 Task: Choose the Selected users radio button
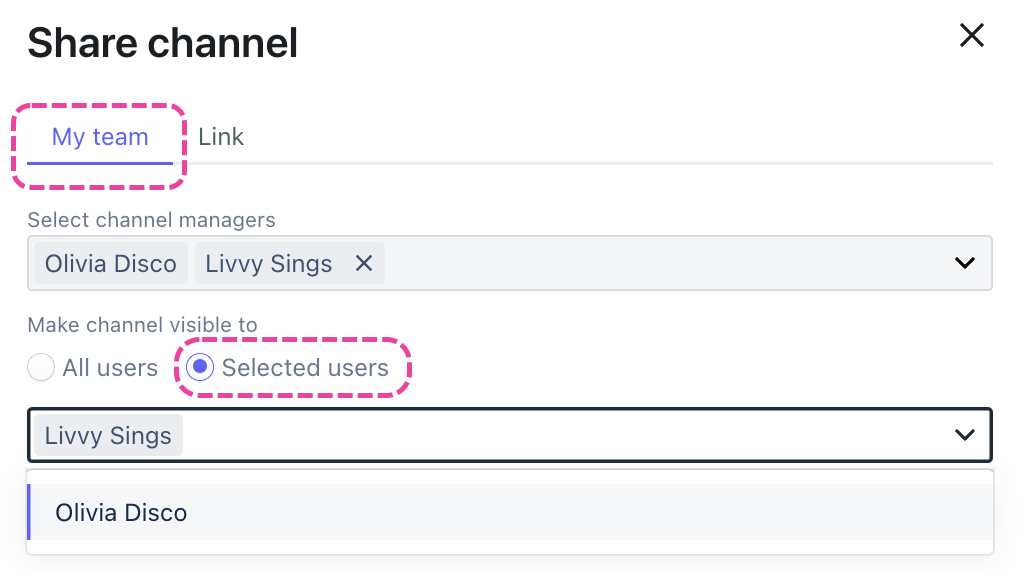click(x=200, y=368)
